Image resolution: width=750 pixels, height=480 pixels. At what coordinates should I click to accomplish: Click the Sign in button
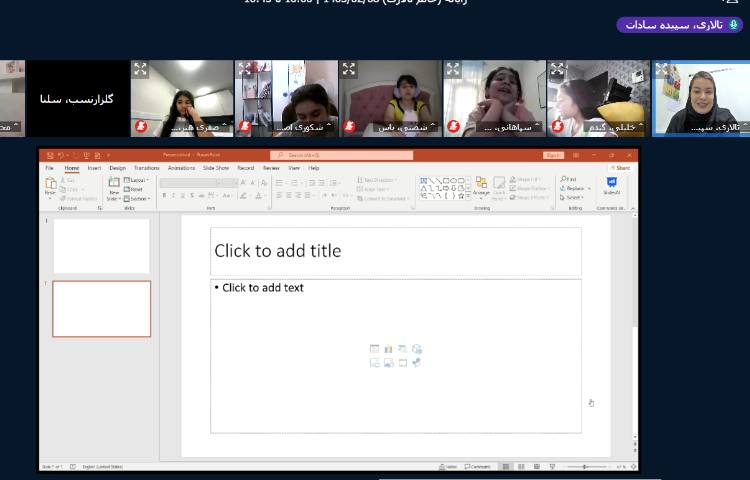click(x=553, y=155)
